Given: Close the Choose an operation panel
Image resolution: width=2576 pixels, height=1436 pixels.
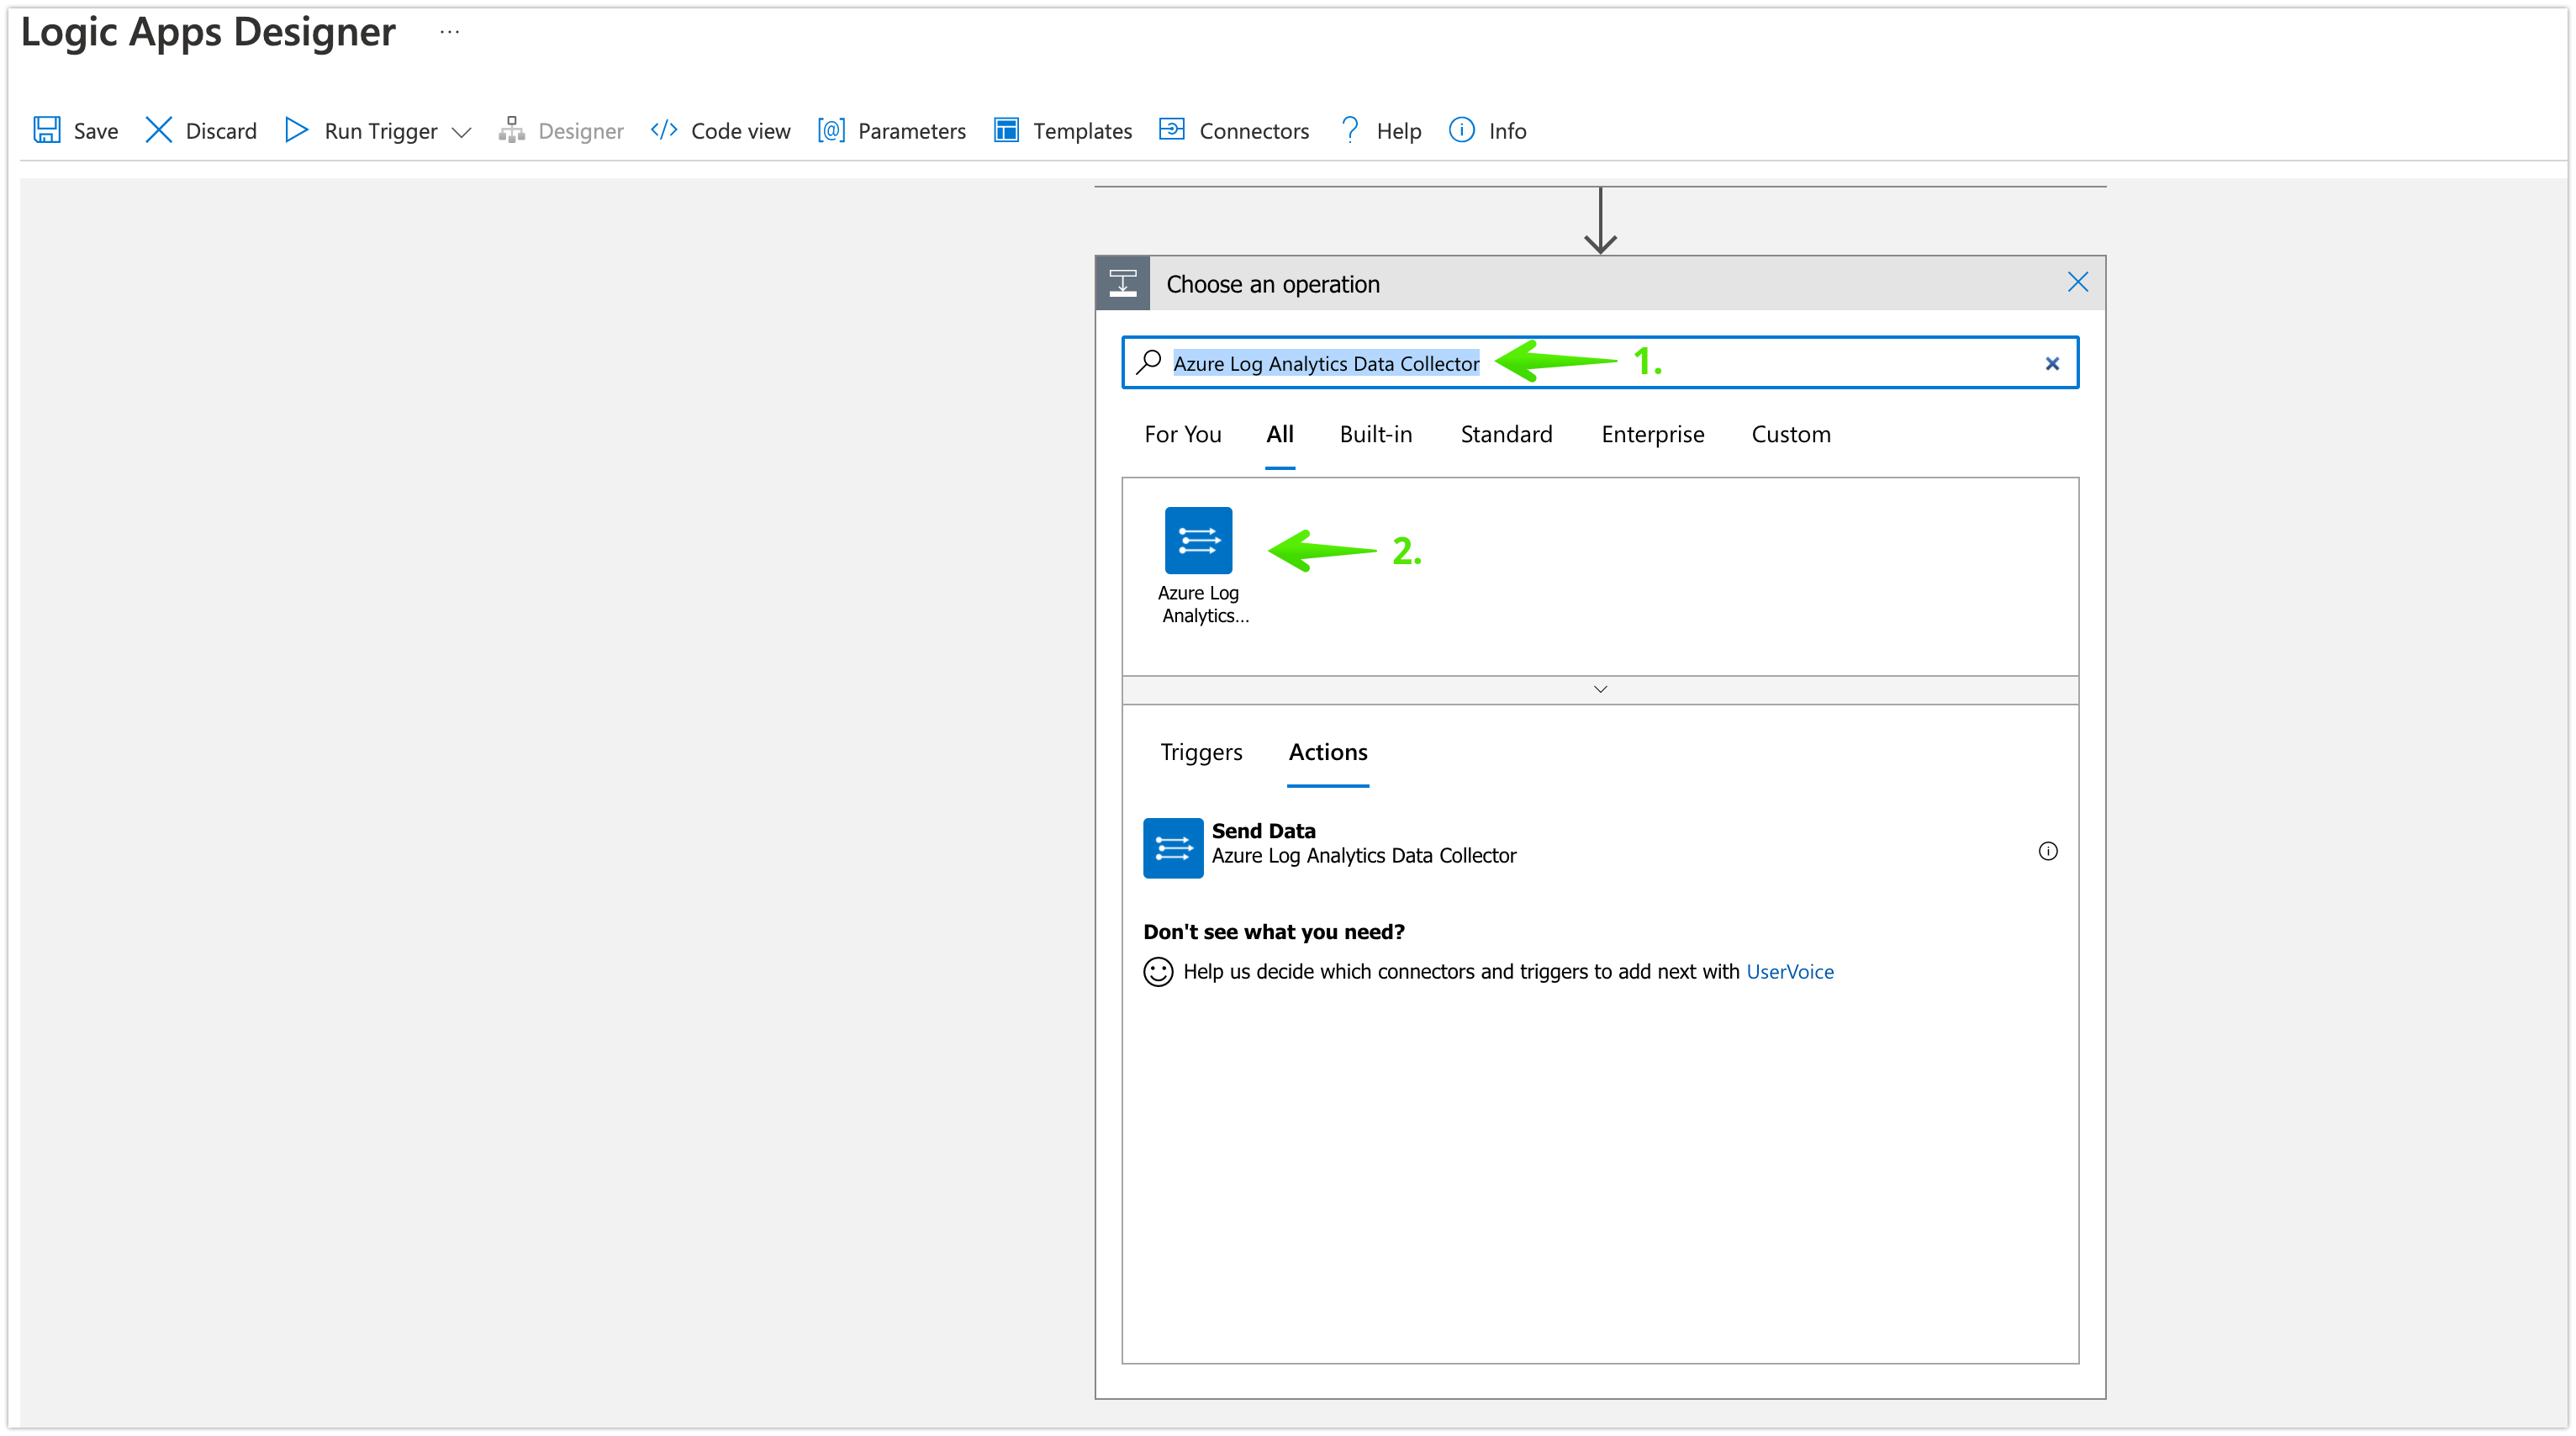Looking at the screenshot, I should click(x=2078, y=283).
